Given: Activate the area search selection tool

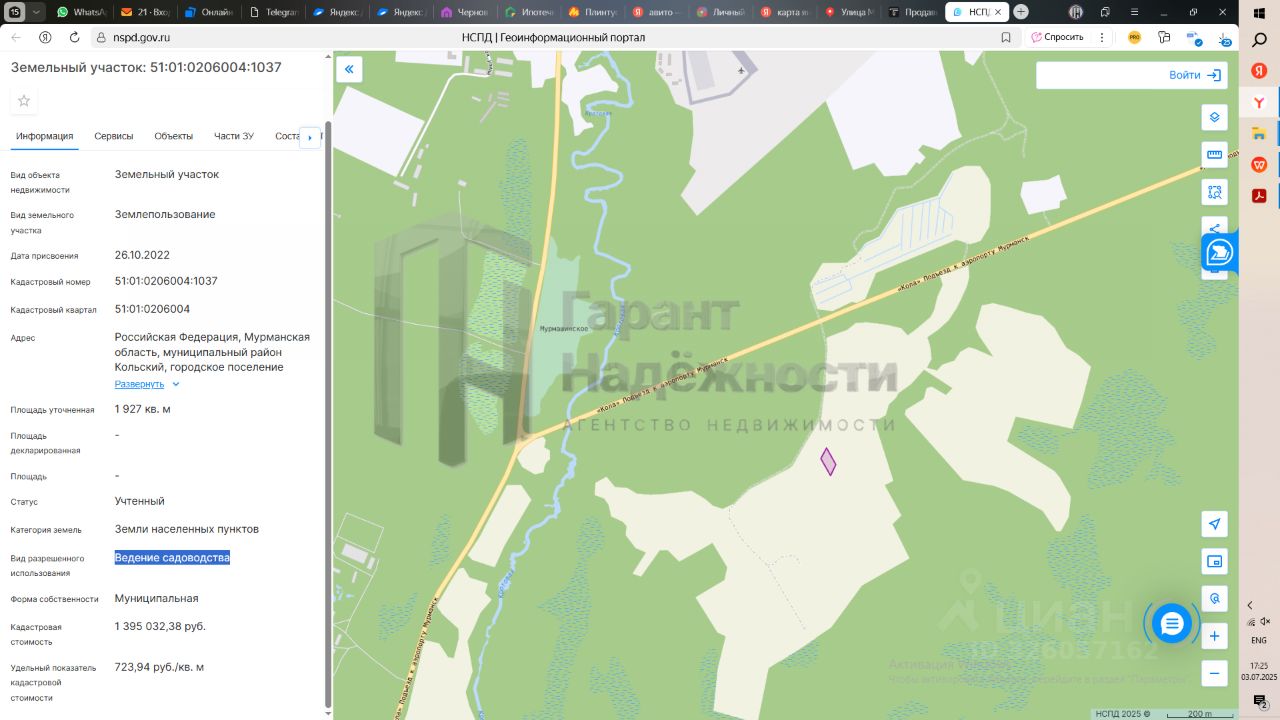Looking at the screenshot, I should tap(1214, 192).
